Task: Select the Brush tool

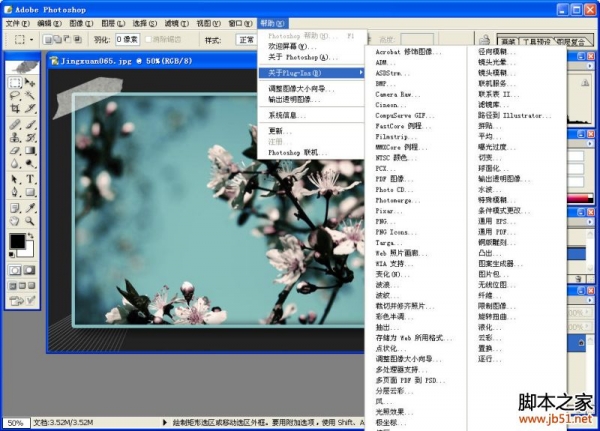Action: (30, 124)
